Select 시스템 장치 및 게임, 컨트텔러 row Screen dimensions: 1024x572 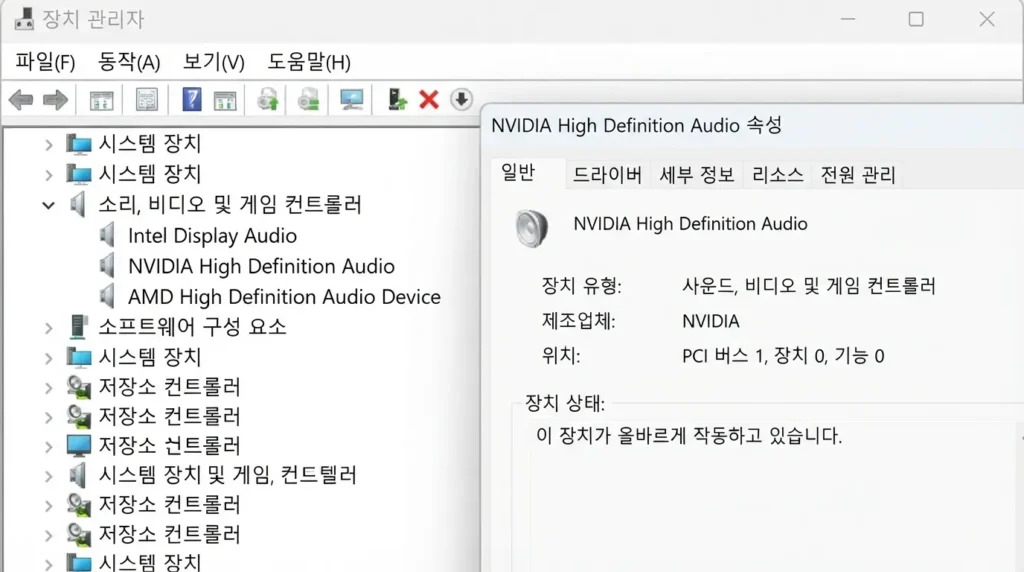click(x=227, y=475)
